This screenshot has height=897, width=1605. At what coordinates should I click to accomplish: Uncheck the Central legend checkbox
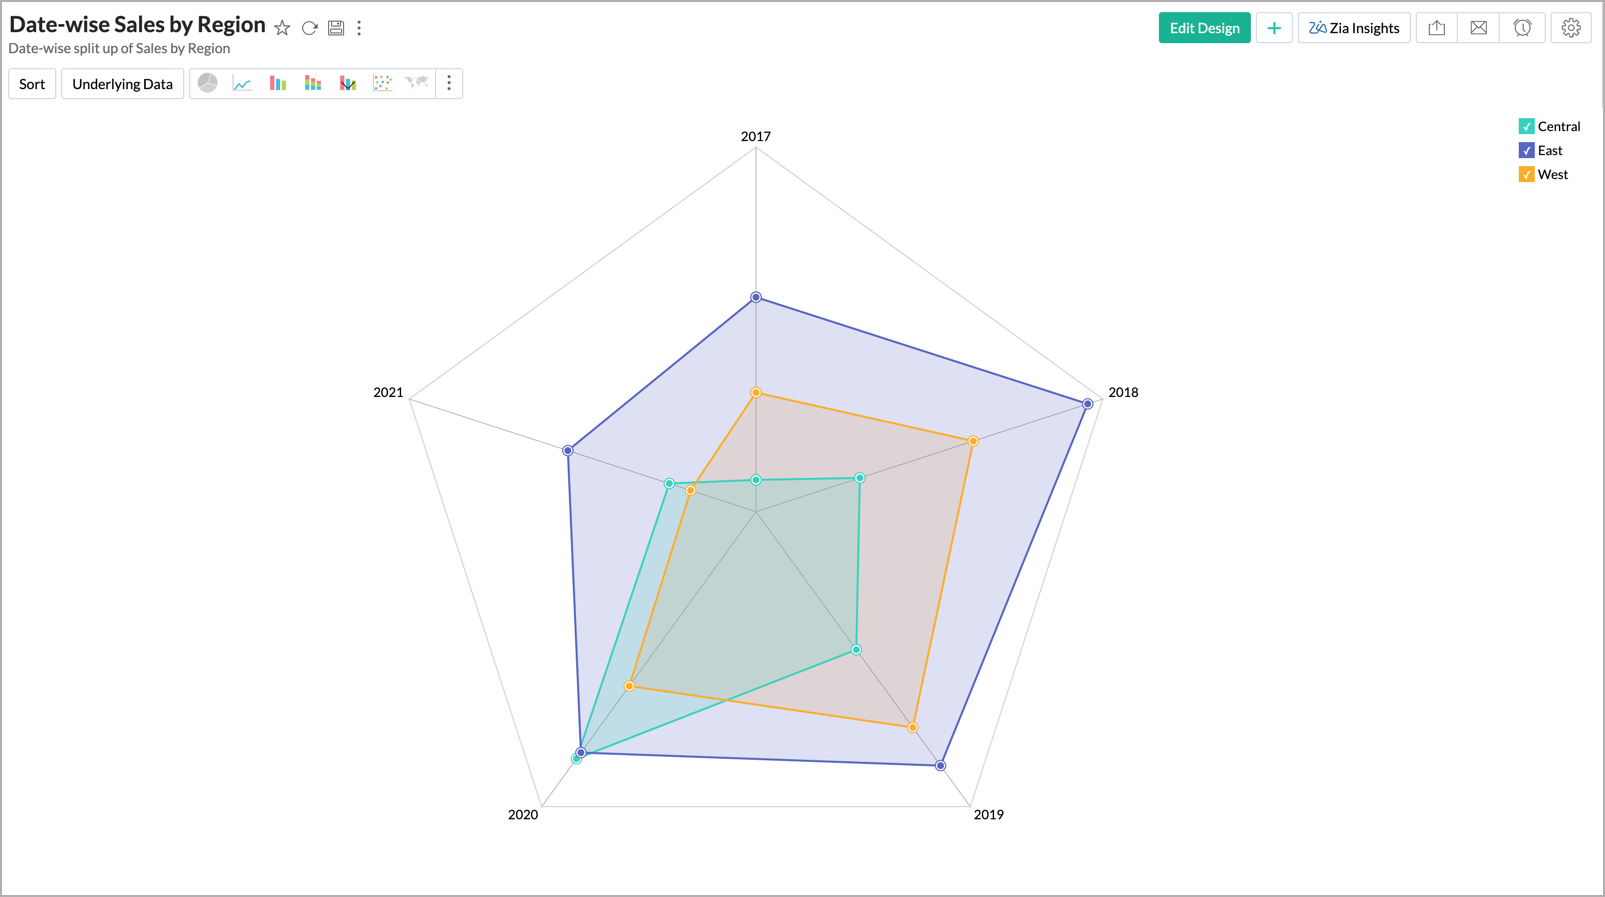click(x=1526, y=126)
